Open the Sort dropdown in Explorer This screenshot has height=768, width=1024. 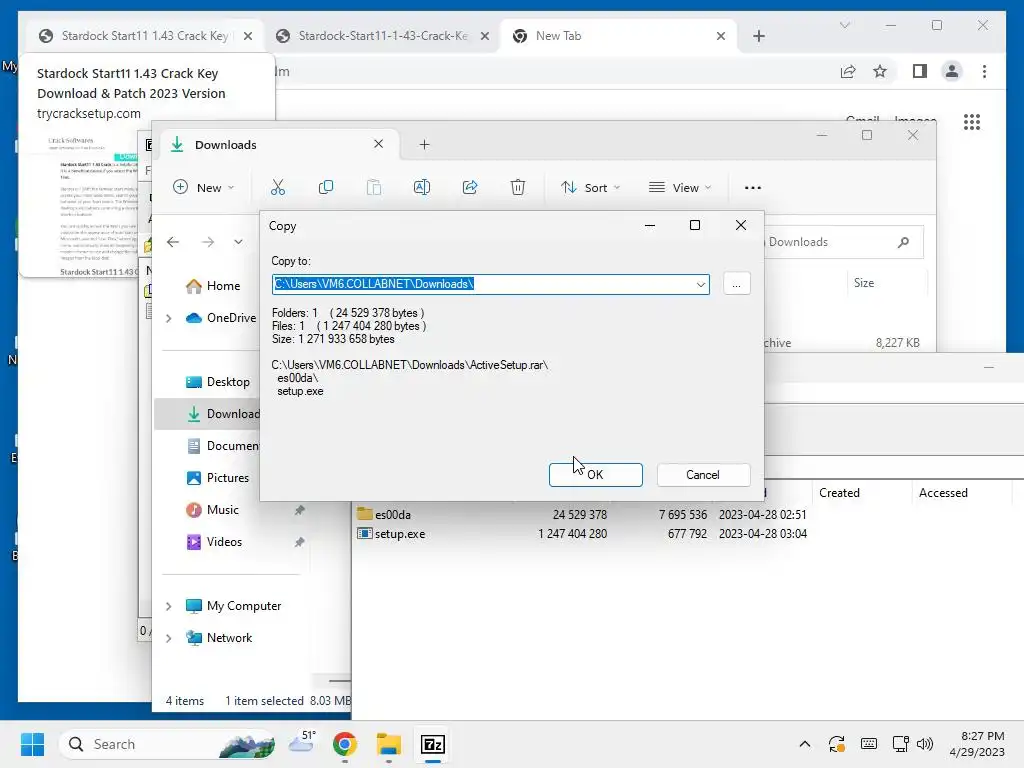coord(590,187)
